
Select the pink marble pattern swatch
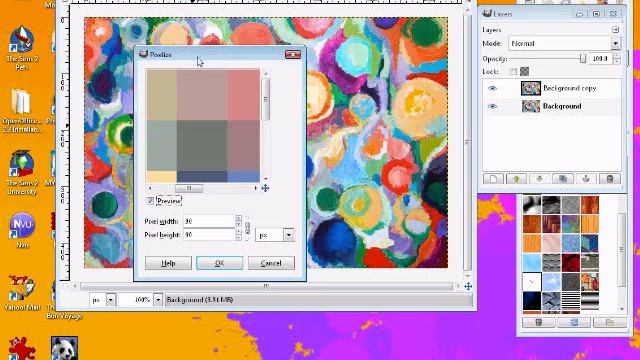(551, 244)
